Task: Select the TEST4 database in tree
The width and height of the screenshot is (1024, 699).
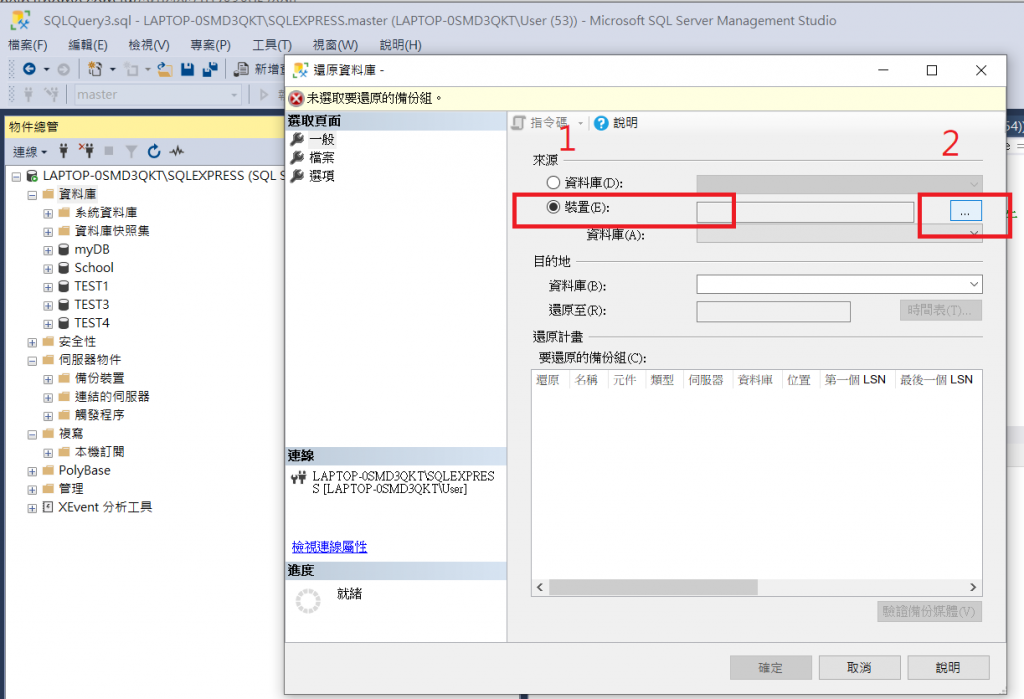Action: [x=91, y=323]
